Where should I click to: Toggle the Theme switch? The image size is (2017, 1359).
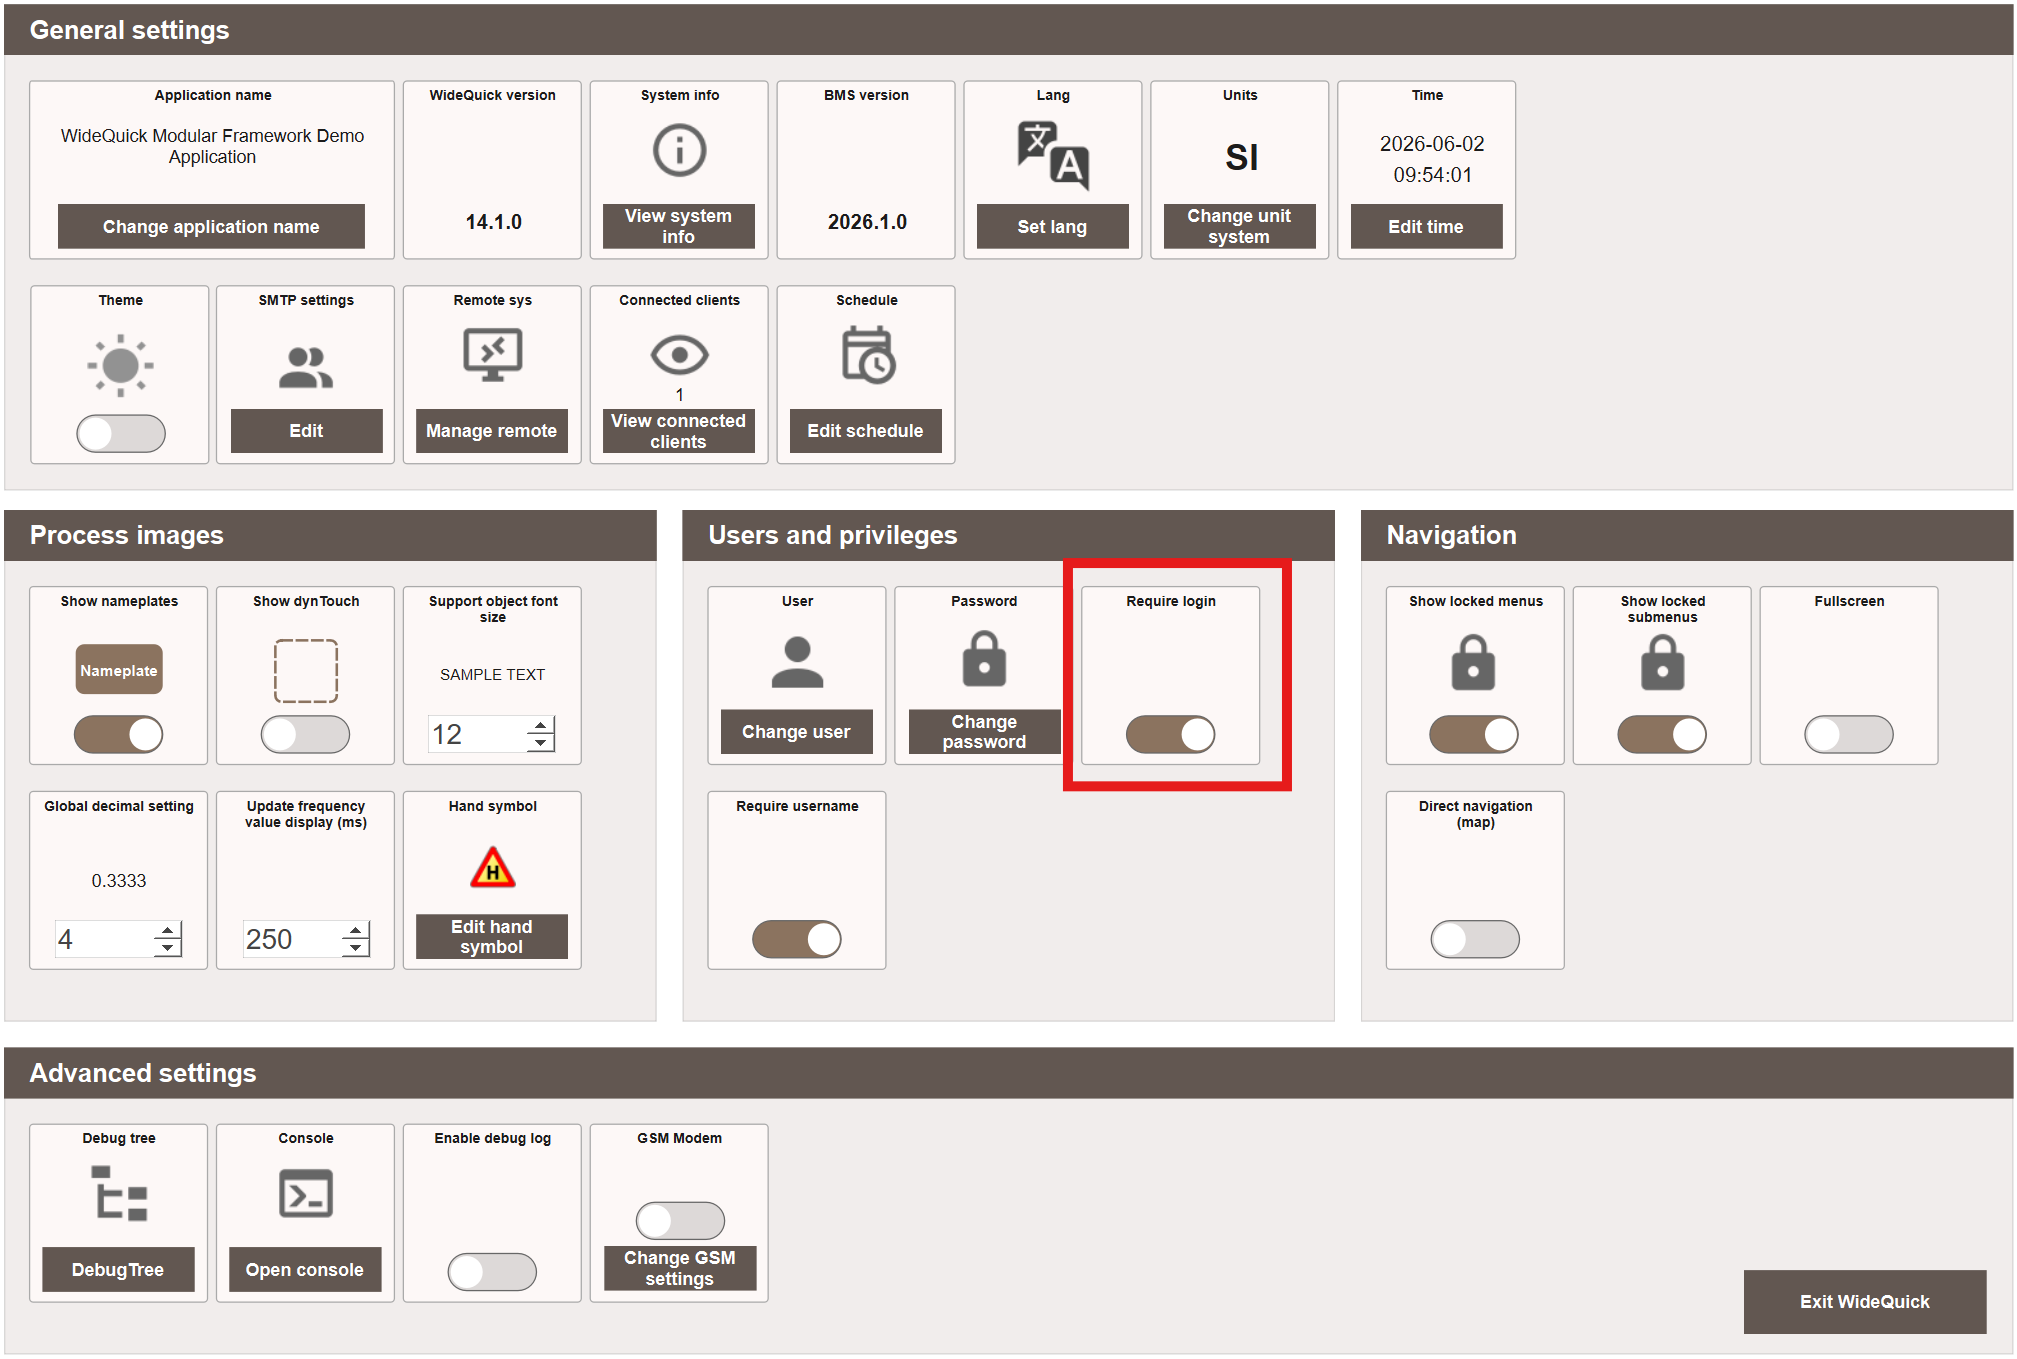click(121, 434)
